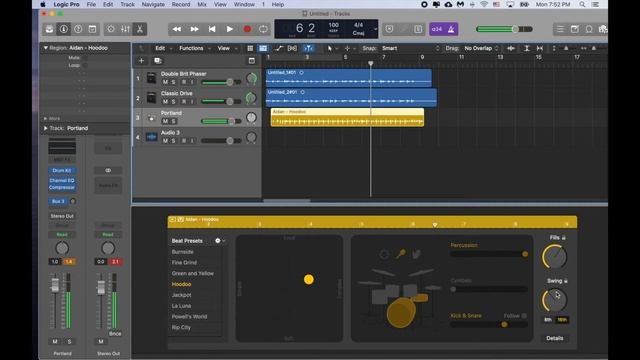Add new track with plus button
Image resolution: width=640 pixels, height=360 pixels.
point(141,61)
